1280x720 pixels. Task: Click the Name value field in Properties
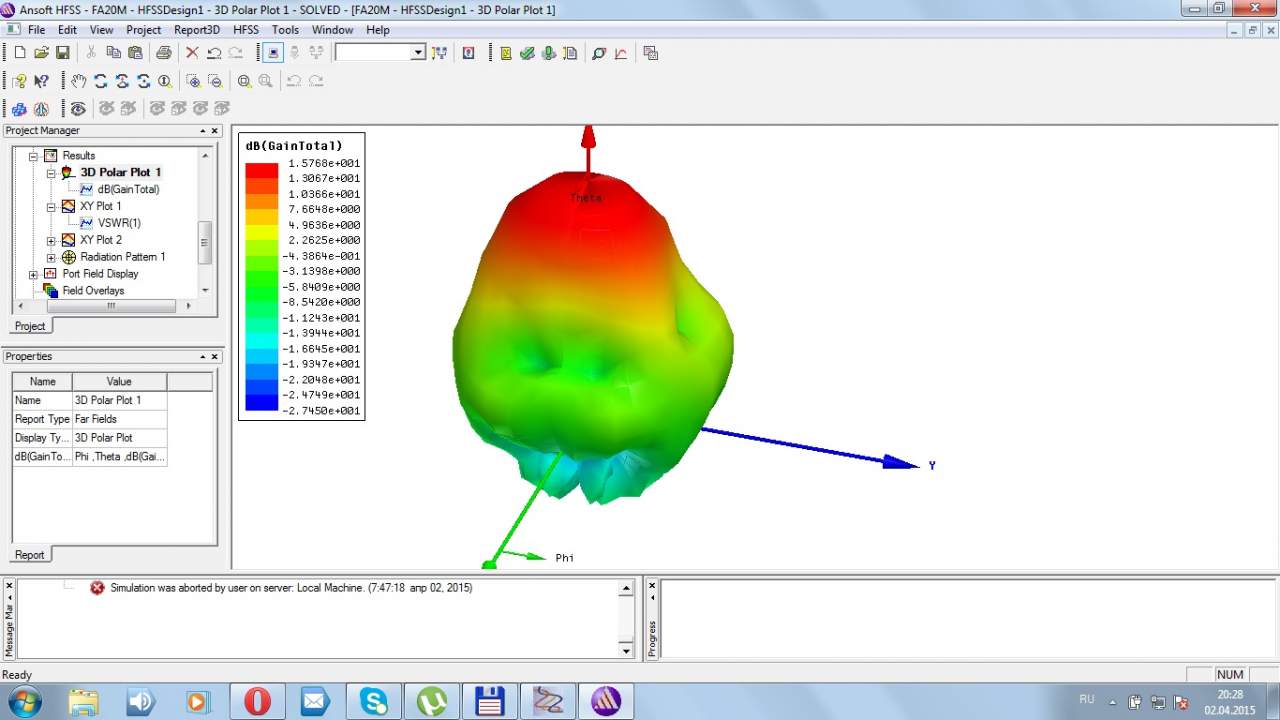point(119,400)
